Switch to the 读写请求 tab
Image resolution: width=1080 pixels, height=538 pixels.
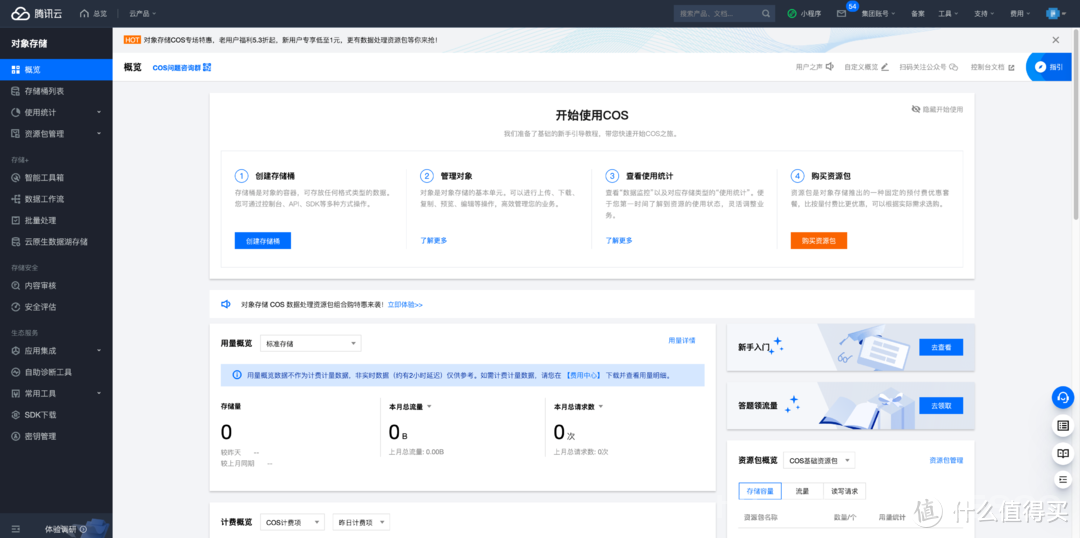click(844, 492)
